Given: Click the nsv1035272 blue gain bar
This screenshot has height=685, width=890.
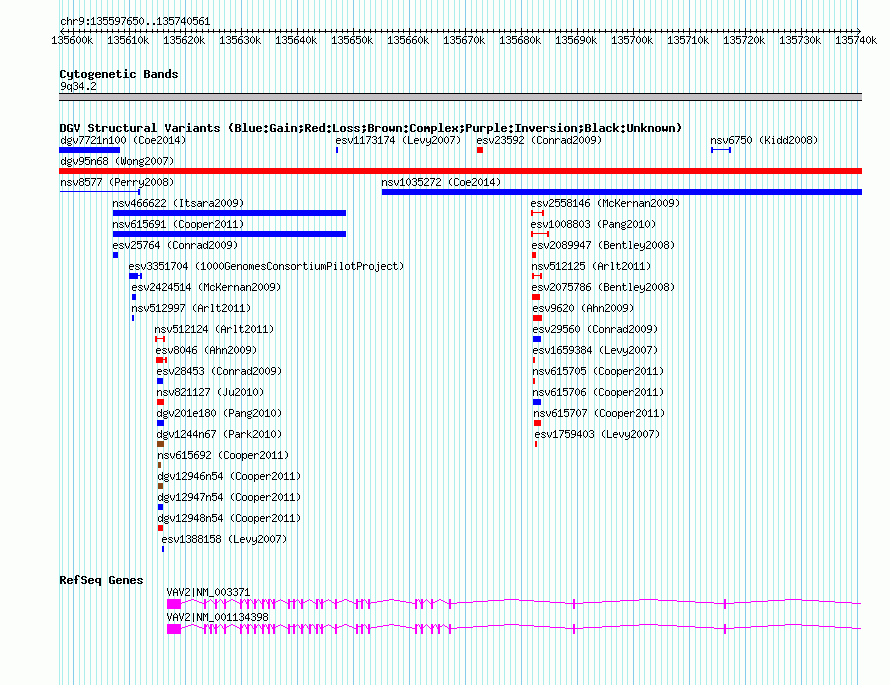Looking at the screenshot, I should click(622, 192).
